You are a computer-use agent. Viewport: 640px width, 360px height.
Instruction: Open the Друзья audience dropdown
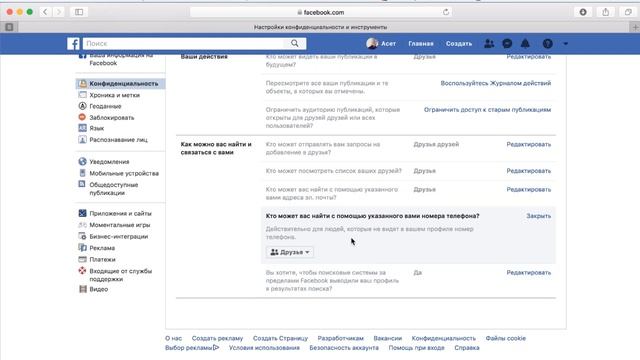tap(290, 252)
